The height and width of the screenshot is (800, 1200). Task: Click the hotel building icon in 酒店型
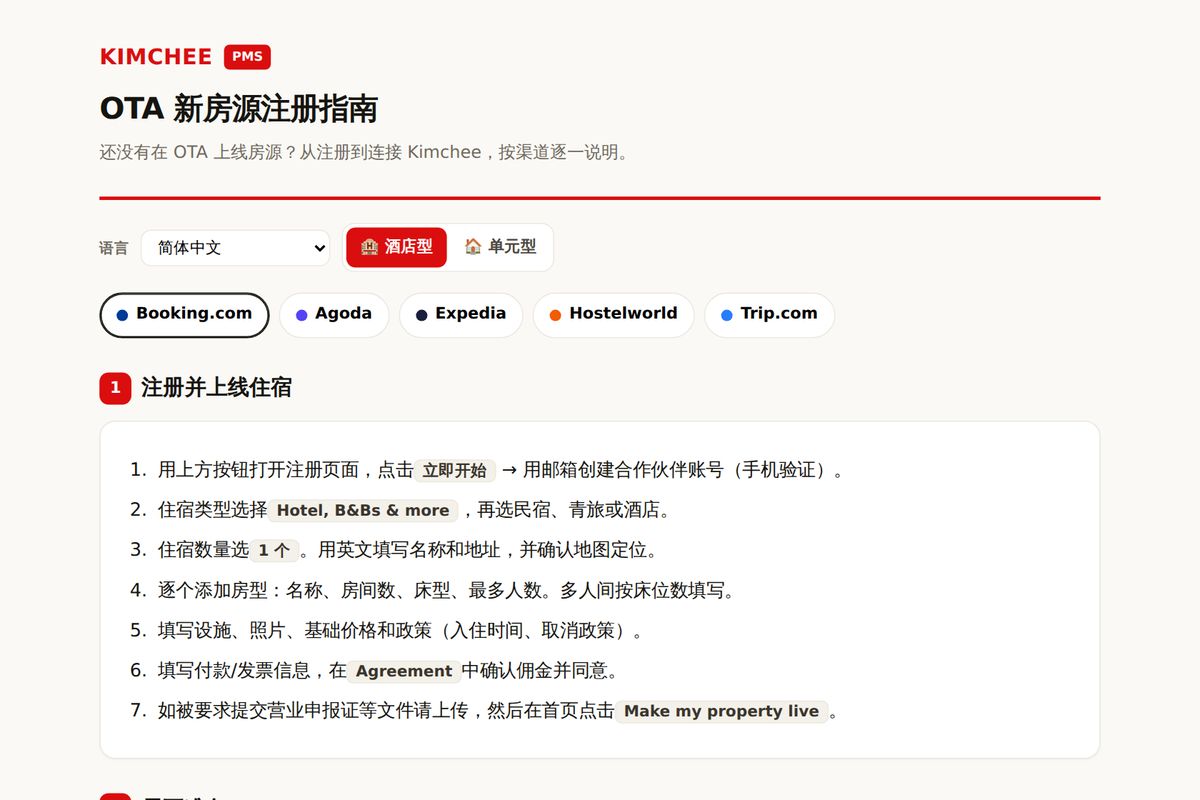tap(369, 247)
